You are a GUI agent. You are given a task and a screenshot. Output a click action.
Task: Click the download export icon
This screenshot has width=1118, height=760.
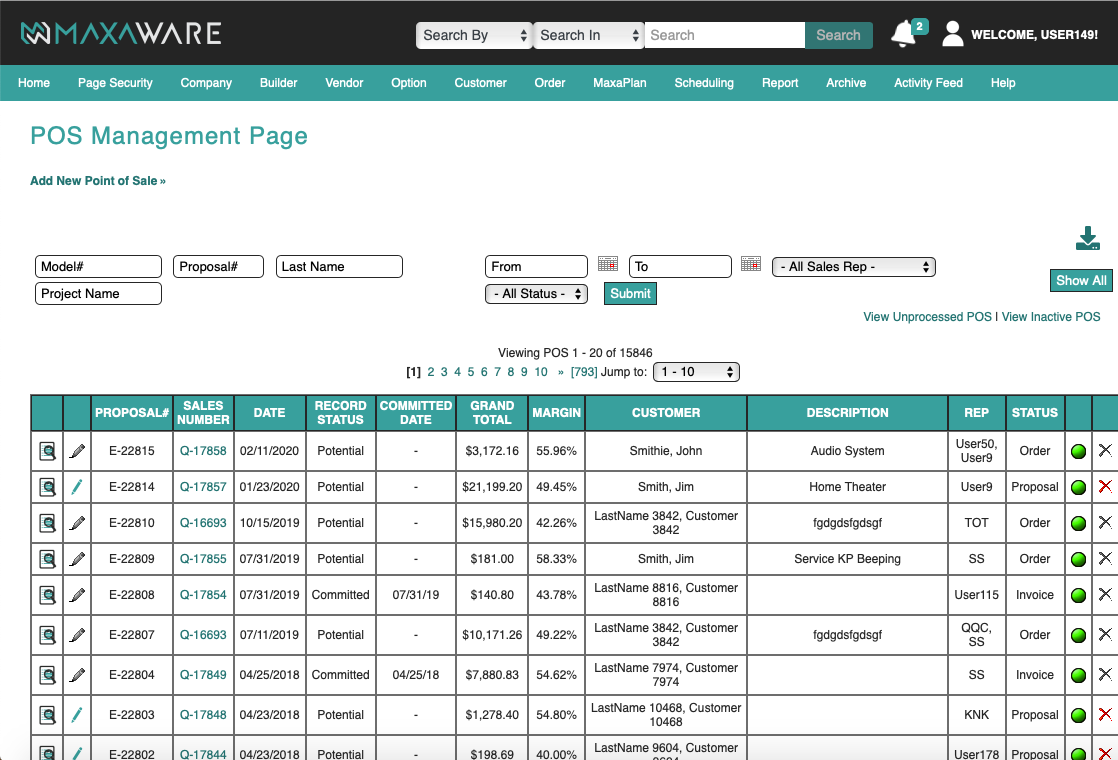(x=1087, y=238)
